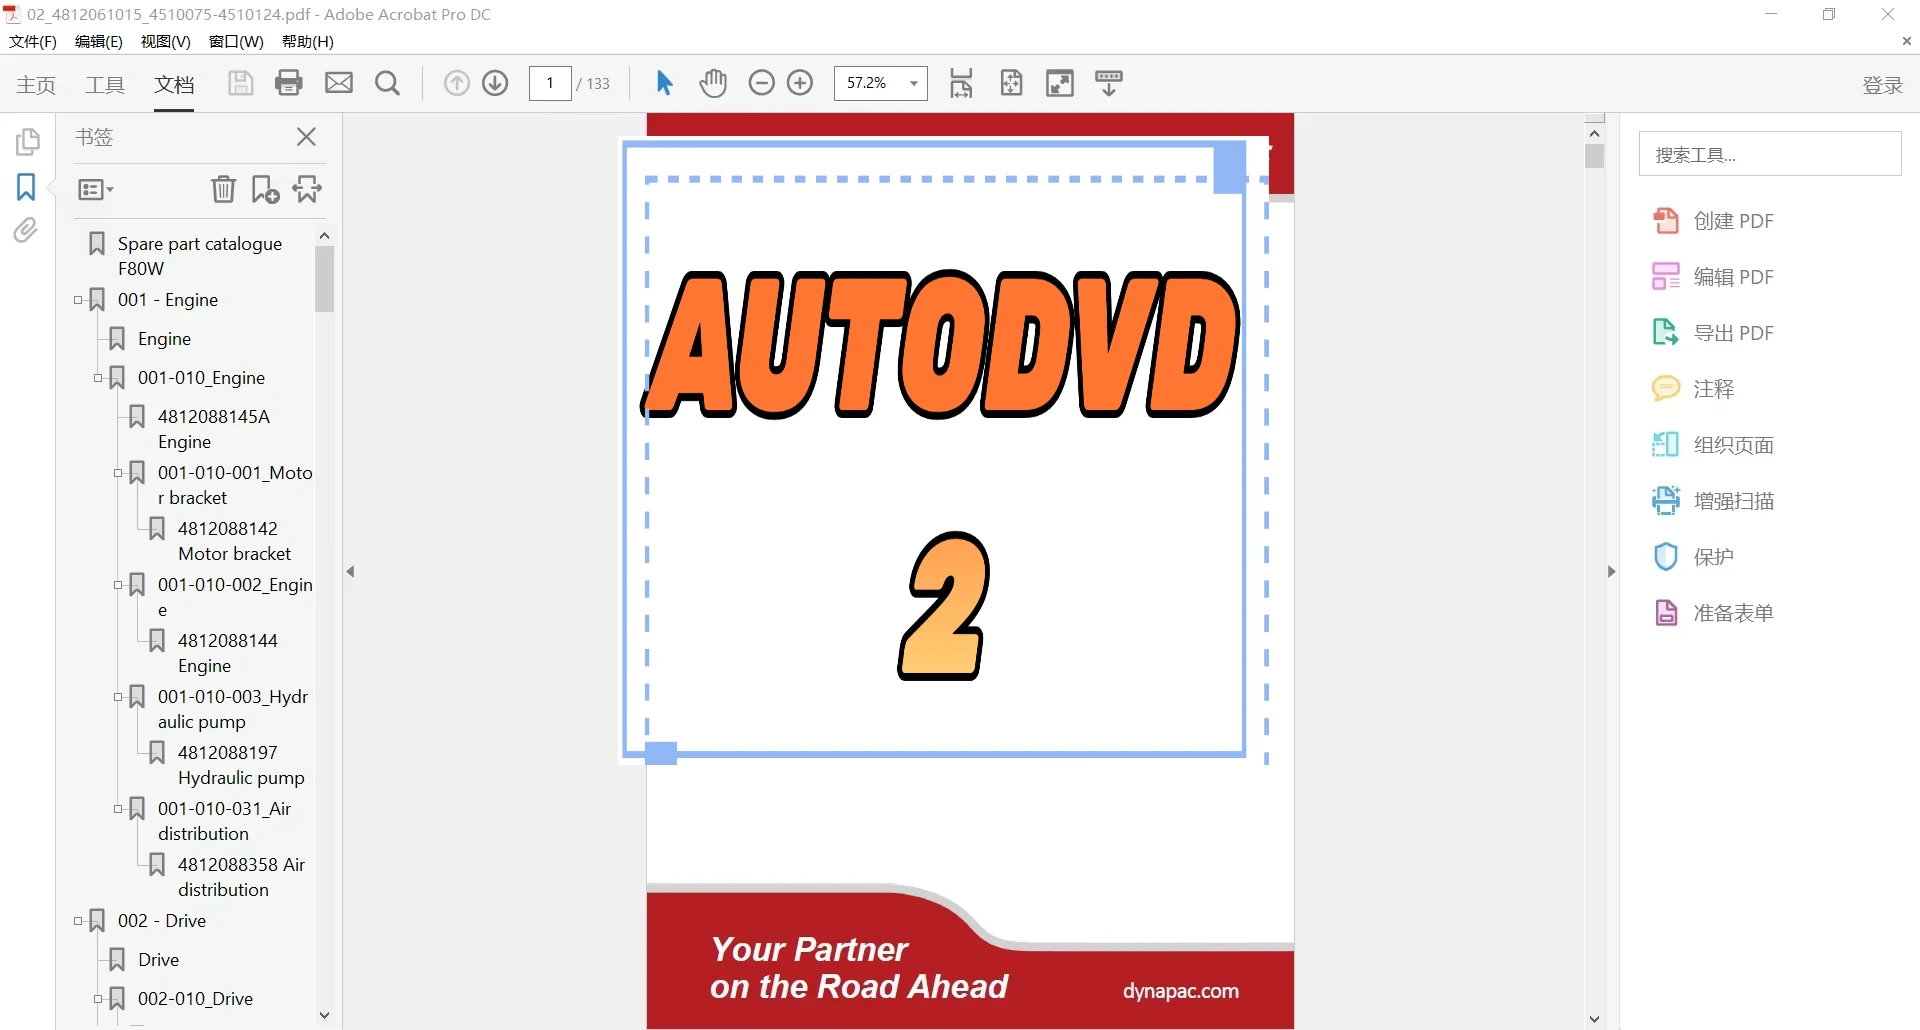Open the Find text magnifier icon
This screenshot has height=1030, width=1920.
click(x=387, y=83)
